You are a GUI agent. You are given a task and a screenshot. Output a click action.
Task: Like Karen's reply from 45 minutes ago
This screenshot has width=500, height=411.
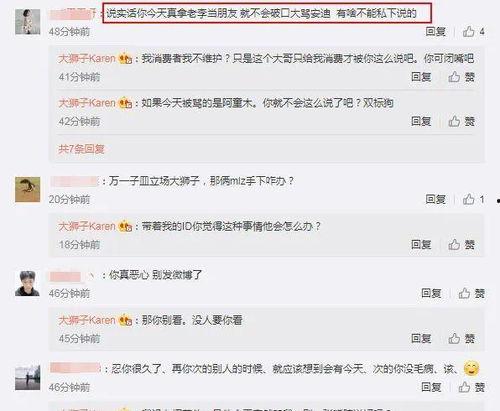click(x=461, y=338)
